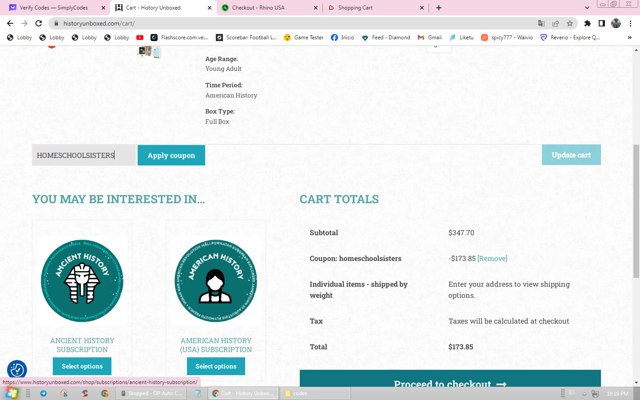Click the Update cart button
The width and height of the screenshot is (640, 400).
click(571, 155)
